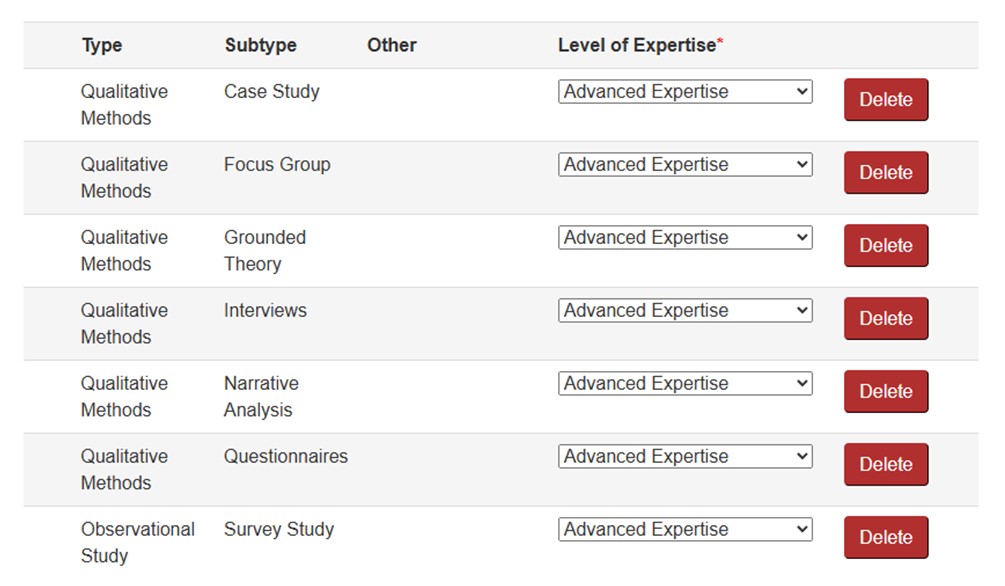
Task: Delete the Questionnaires row
Action: pyautogui.click(x=885, y=465)
